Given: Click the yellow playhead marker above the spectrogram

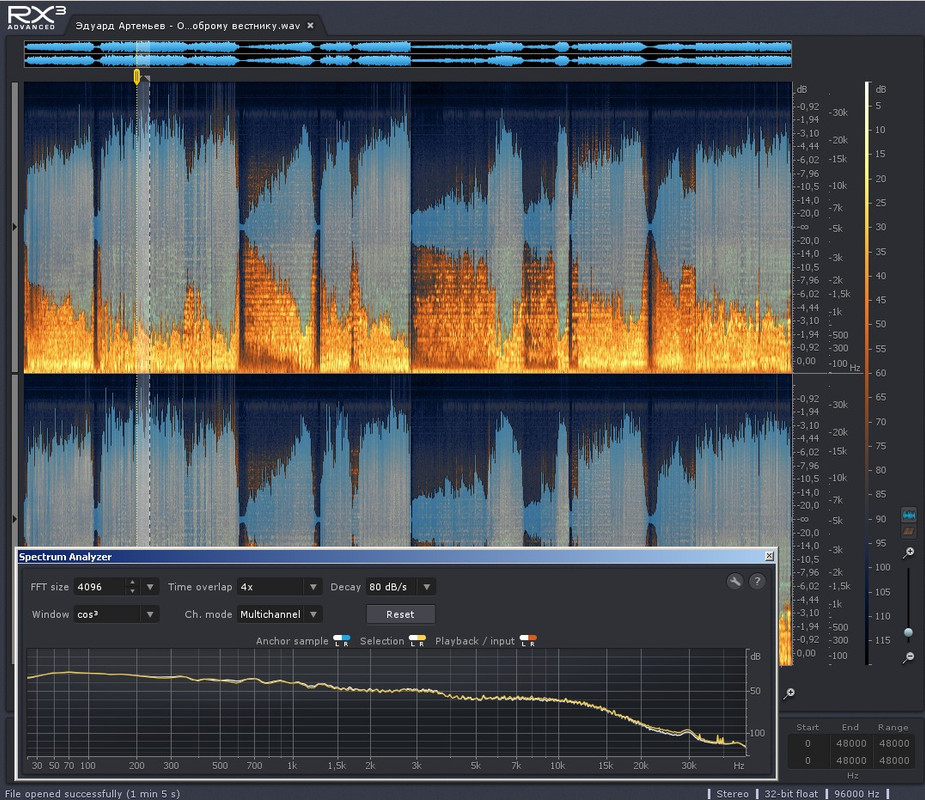Looking at the screenshot, I should tap(137, 77).
